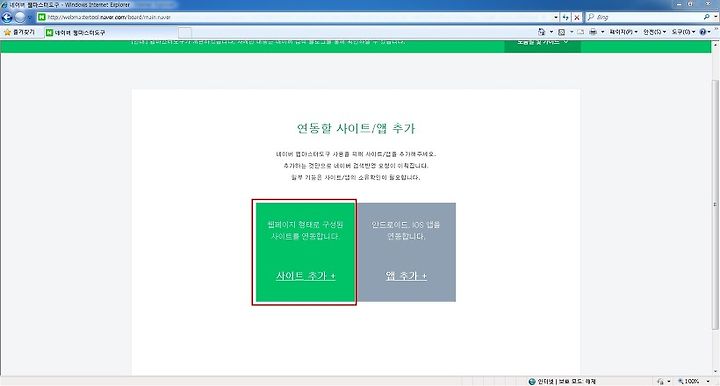Open the 안전(S) menu

(654, 32)
